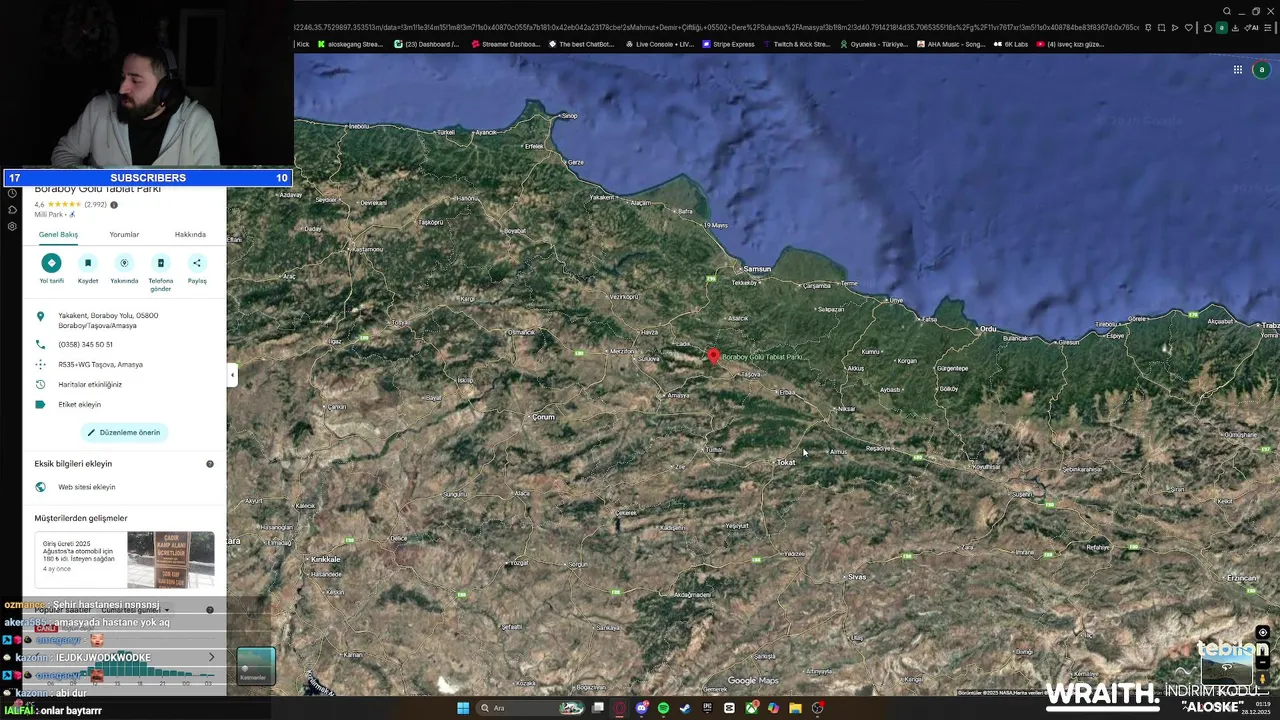Screen dimensions: 1280x720
Task: Open the help icon beside Eksik bilgileri ekleyin
Action: [210, 464]
